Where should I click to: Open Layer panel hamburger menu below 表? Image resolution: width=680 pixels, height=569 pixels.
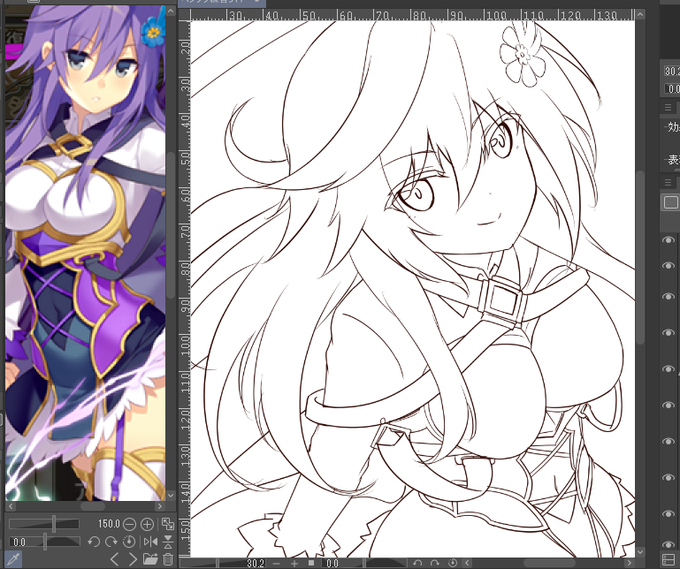pos(668,182)
